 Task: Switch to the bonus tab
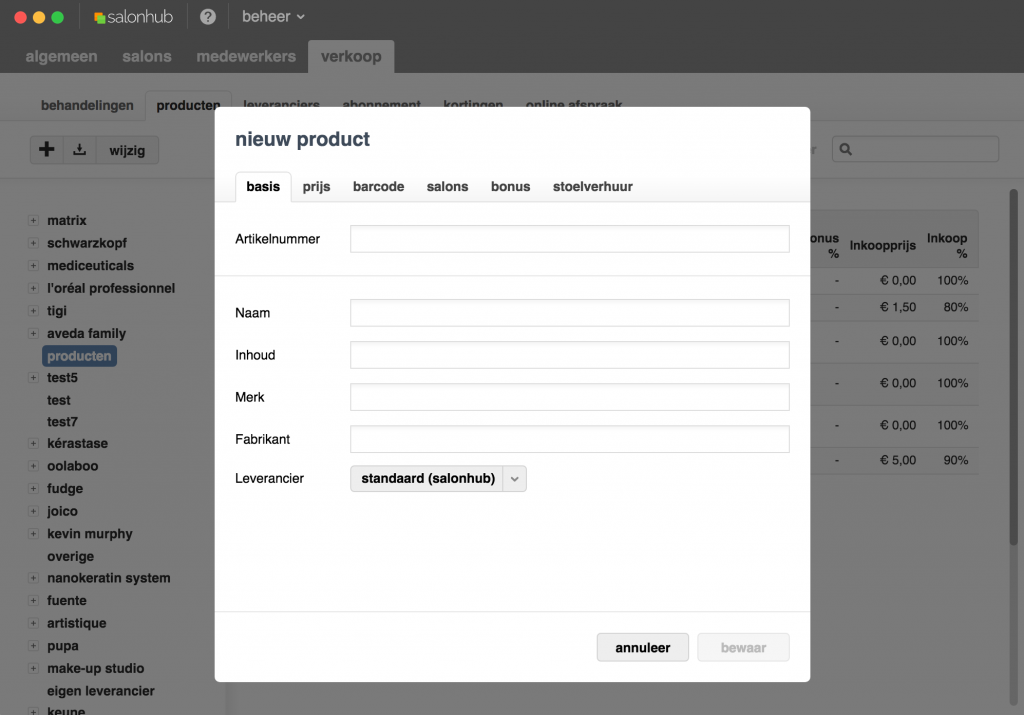coord(510,186)
